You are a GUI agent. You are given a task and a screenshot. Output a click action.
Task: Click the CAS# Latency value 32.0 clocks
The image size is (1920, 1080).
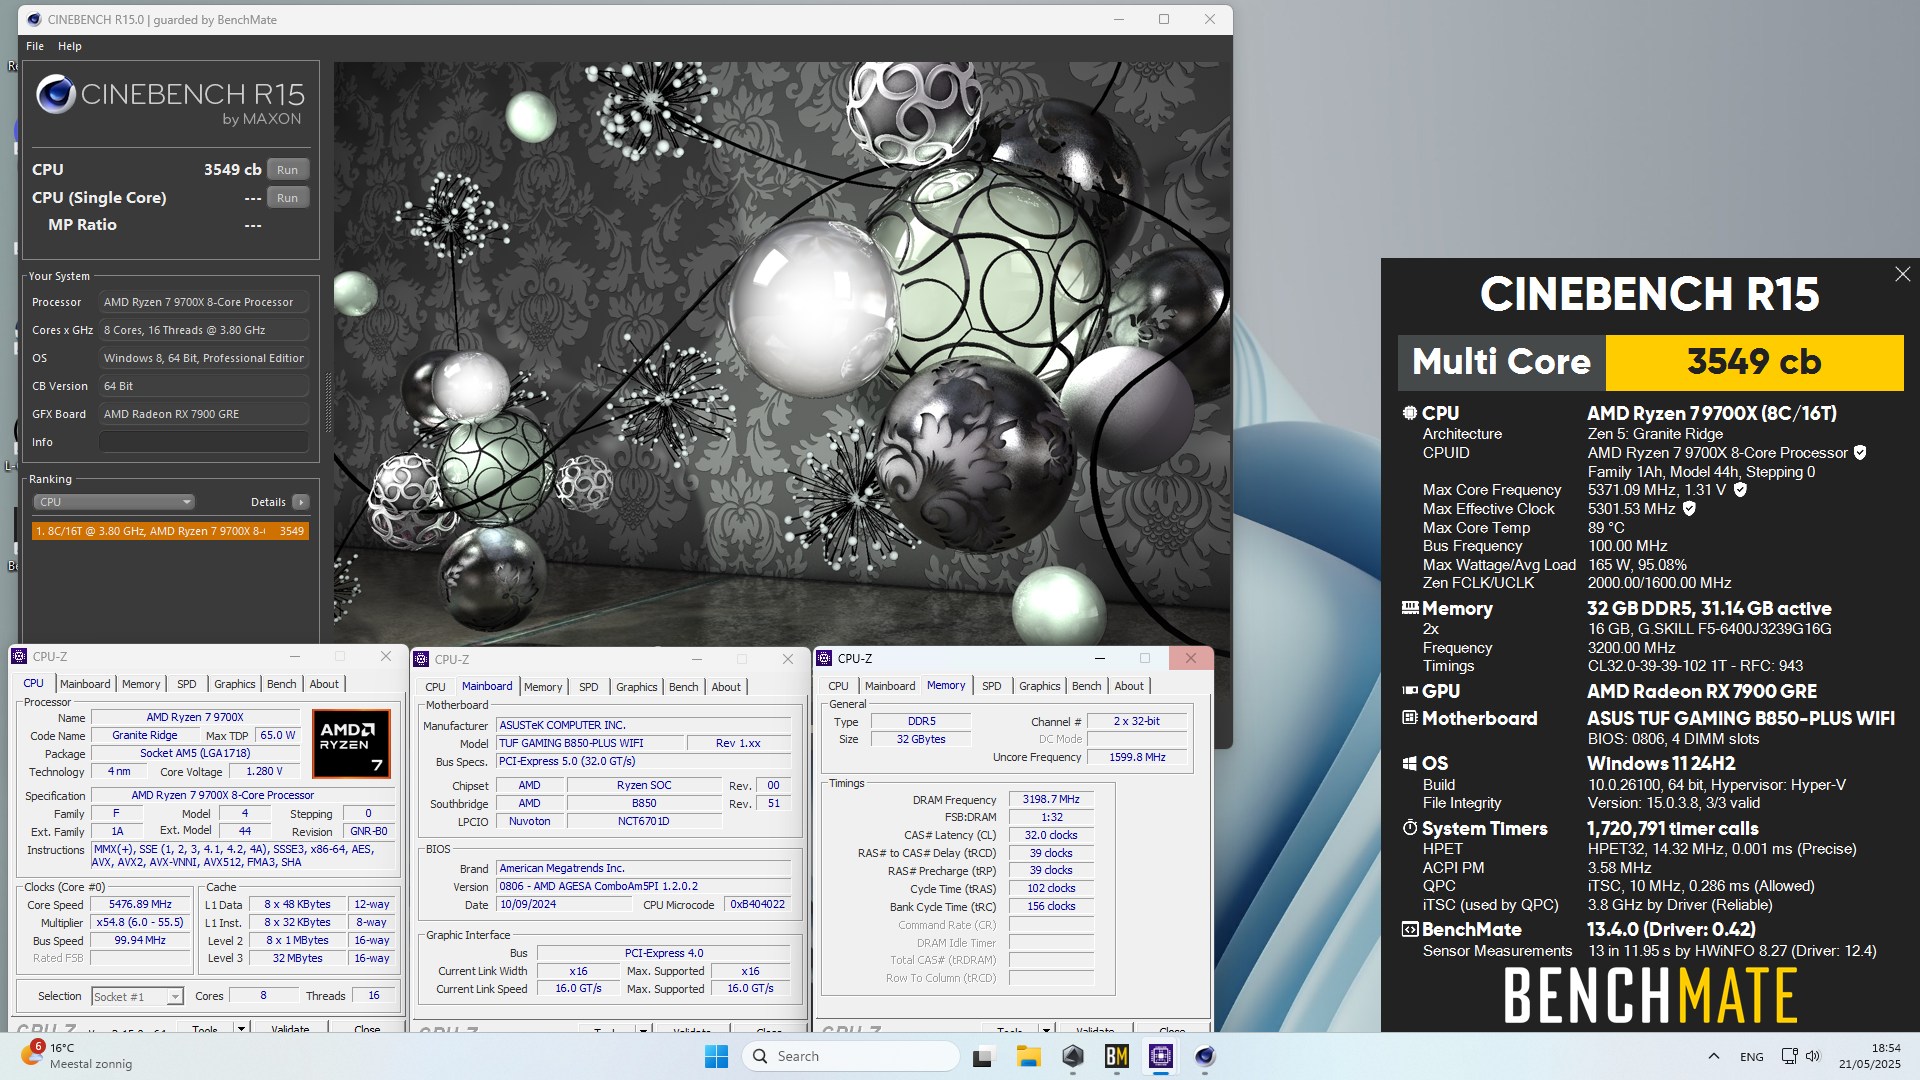1051,835
